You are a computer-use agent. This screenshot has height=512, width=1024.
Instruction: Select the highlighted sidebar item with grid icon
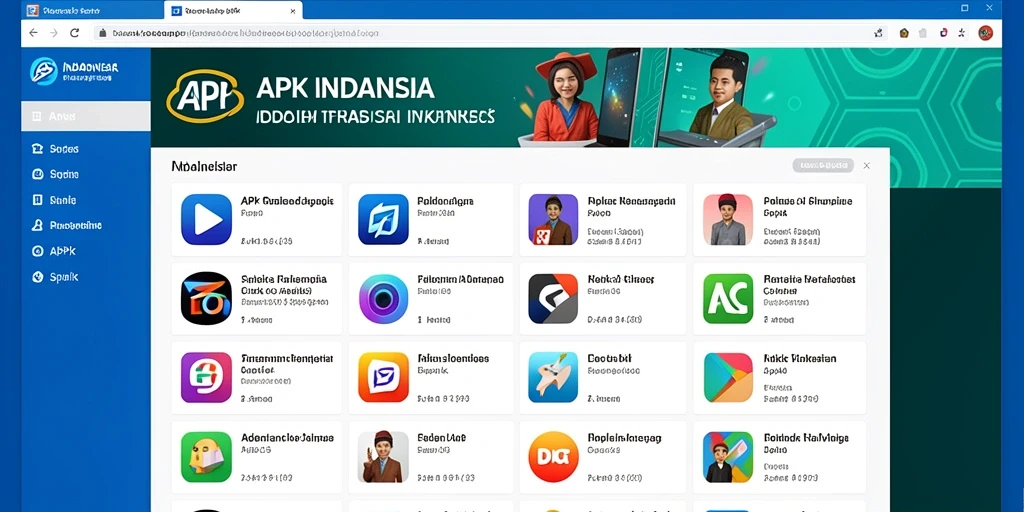point(86,116)
